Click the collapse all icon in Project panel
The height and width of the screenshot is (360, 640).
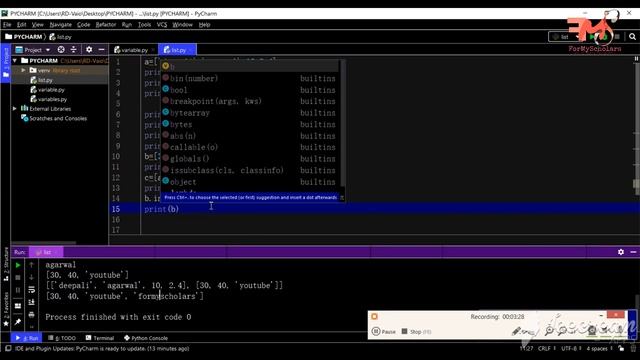click(x=73, y=50)
